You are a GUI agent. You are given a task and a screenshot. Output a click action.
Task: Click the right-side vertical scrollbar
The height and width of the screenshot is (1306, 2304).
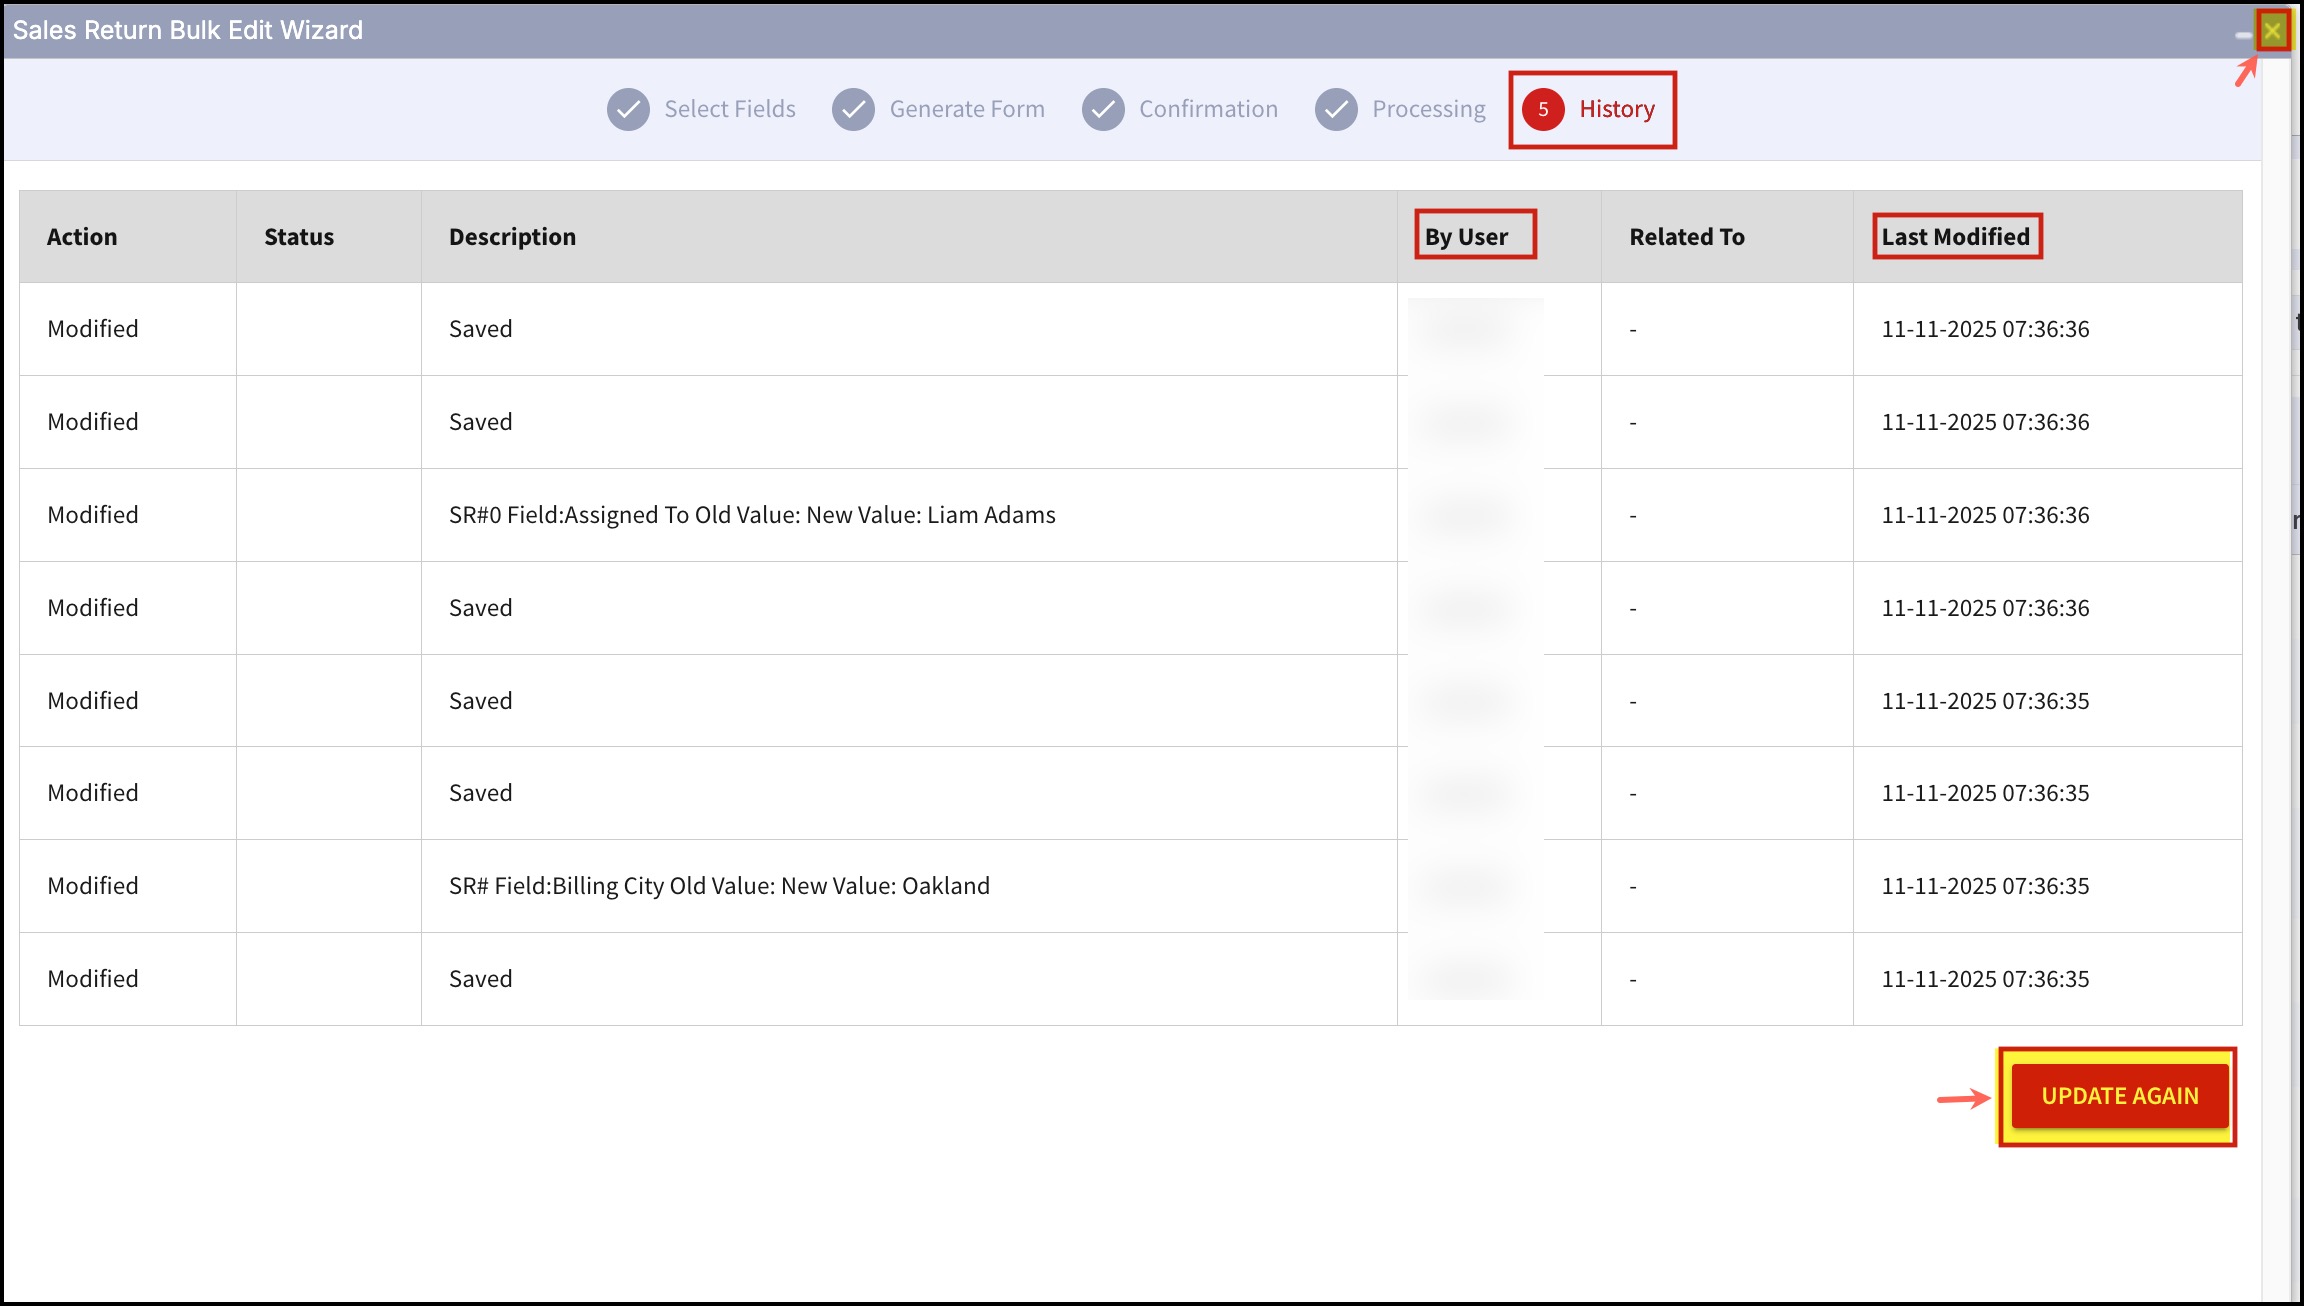click(x=2276, y=650)
